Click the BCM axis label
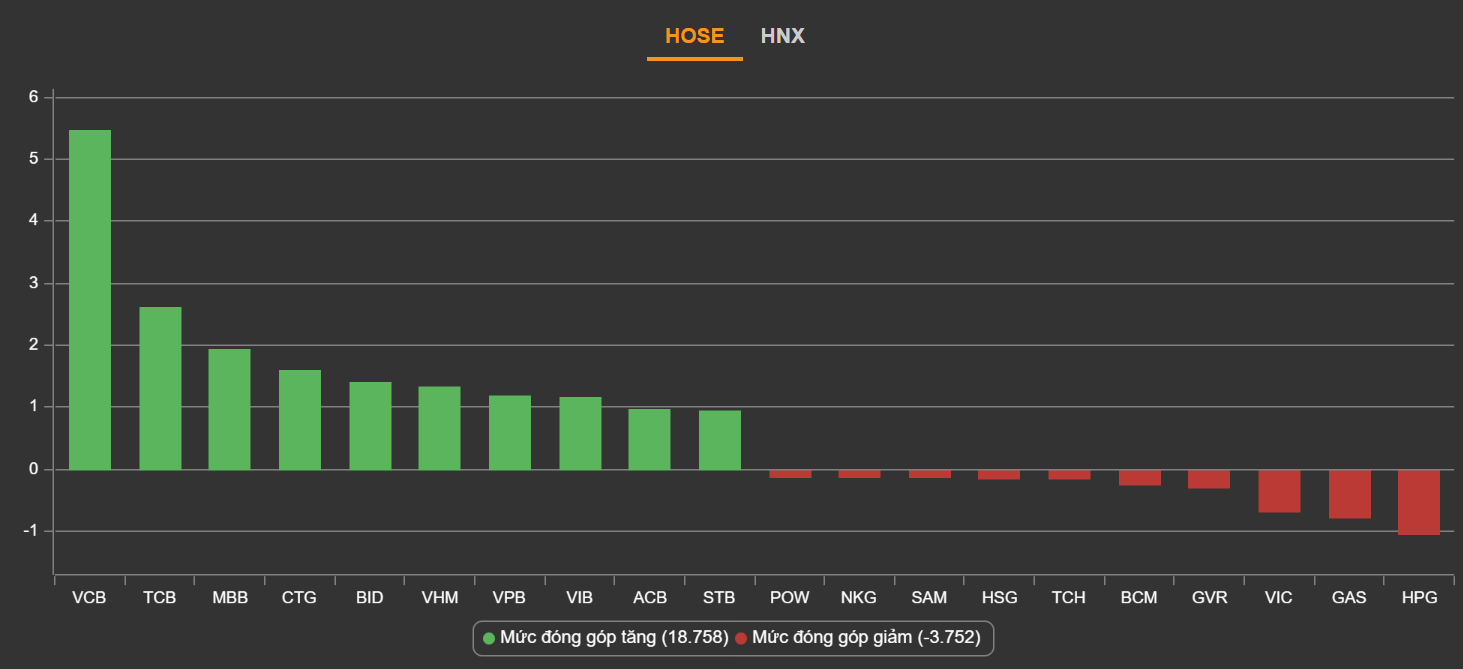This screenshot has width=1463, height=669. click(x=1139, y=598)
